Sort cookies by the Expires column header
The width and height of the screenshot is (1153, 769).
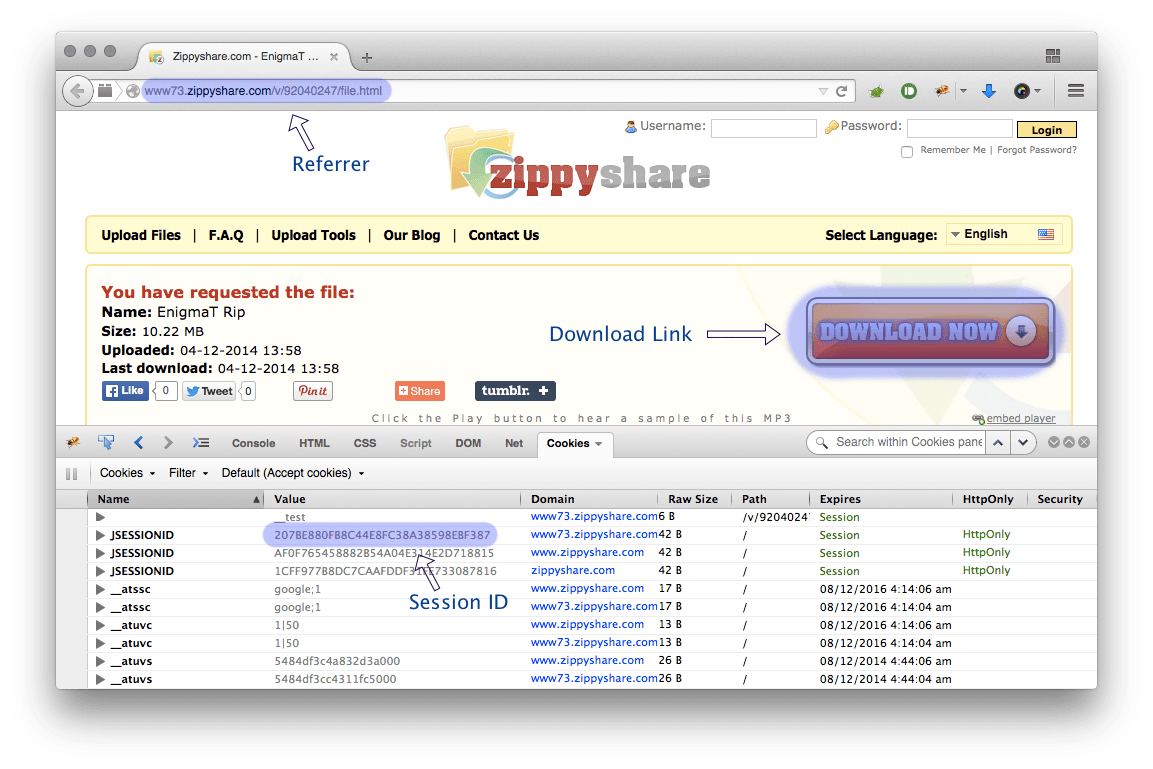(x=881, y=499)
